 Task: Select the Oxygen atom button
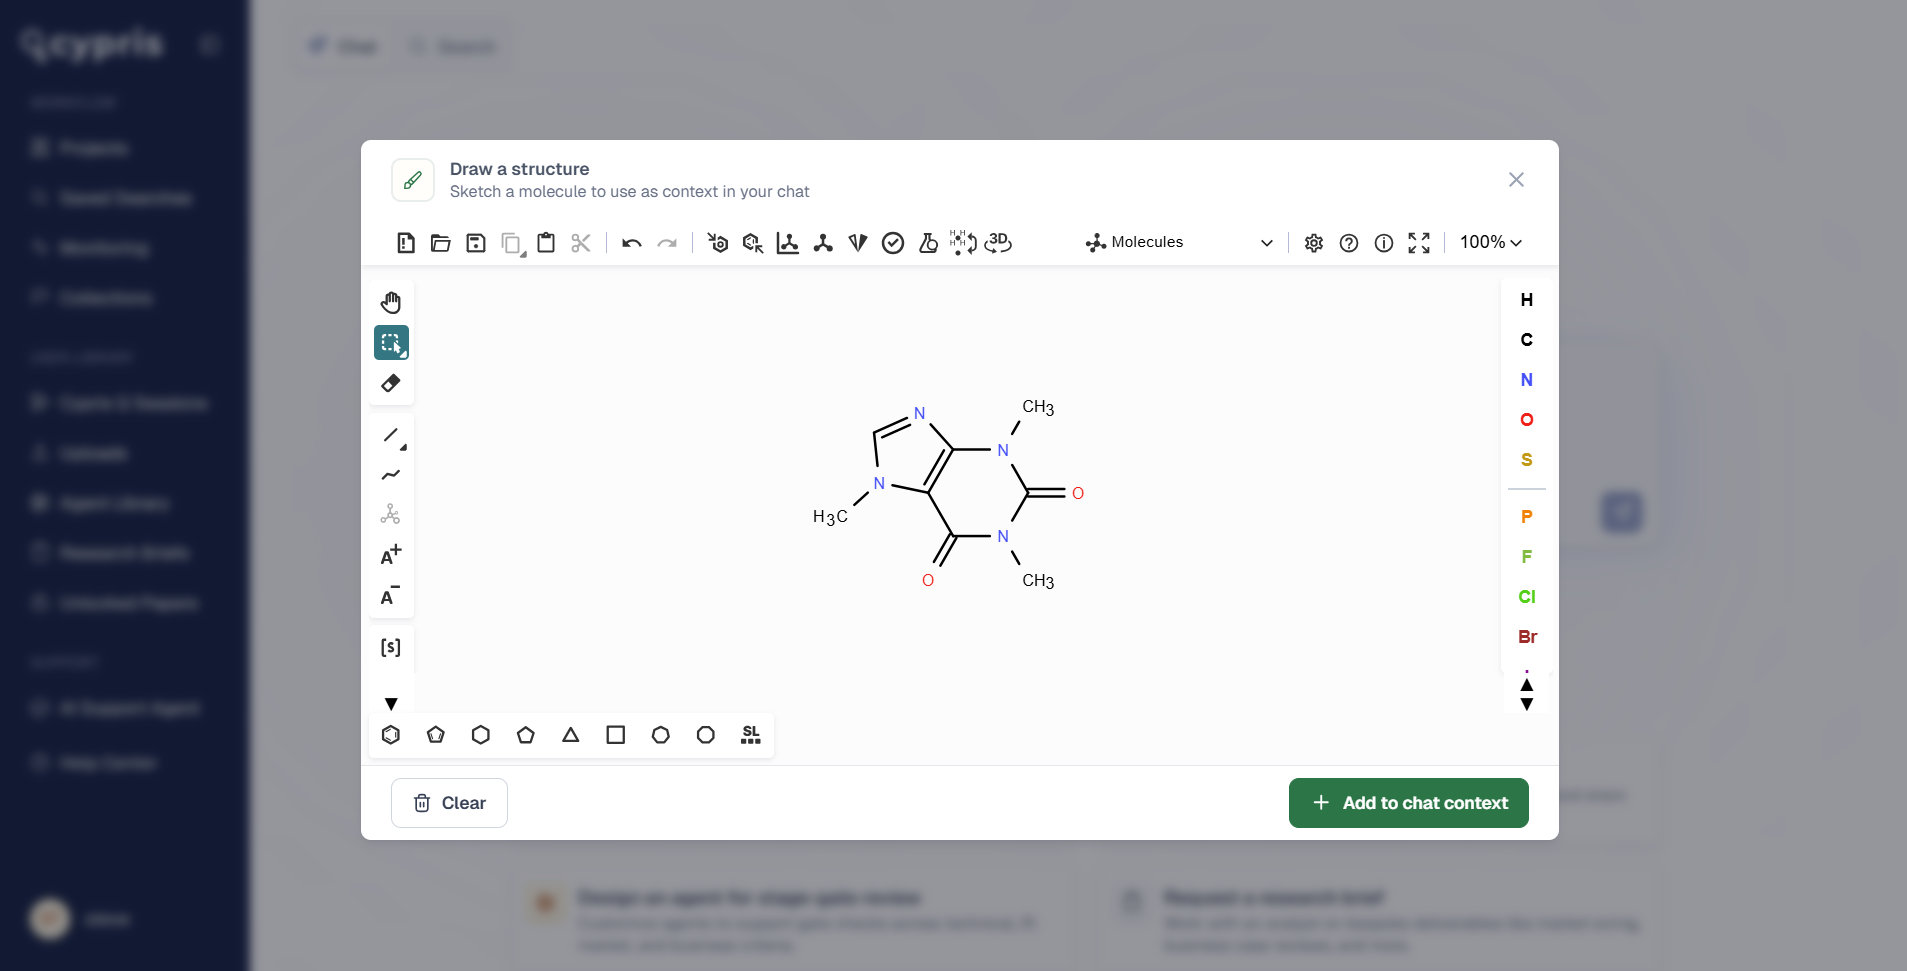pos(1527,420)
